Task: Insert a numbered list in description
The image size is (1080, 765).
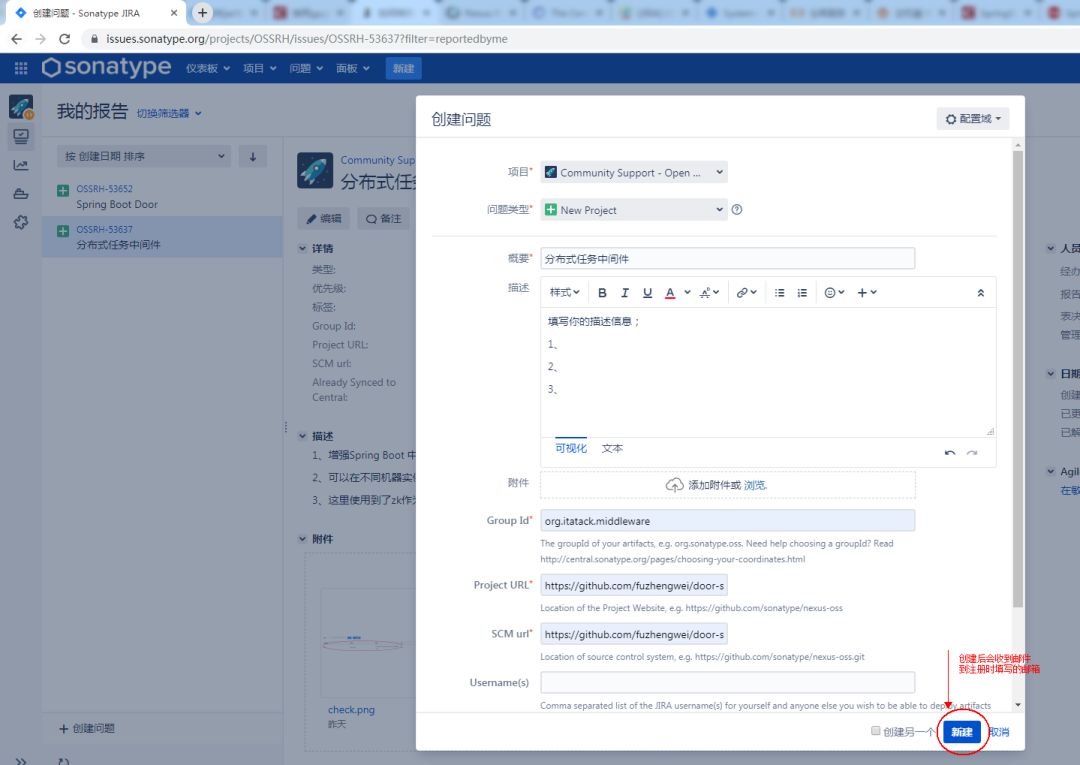Action: (x=802, y=293)
